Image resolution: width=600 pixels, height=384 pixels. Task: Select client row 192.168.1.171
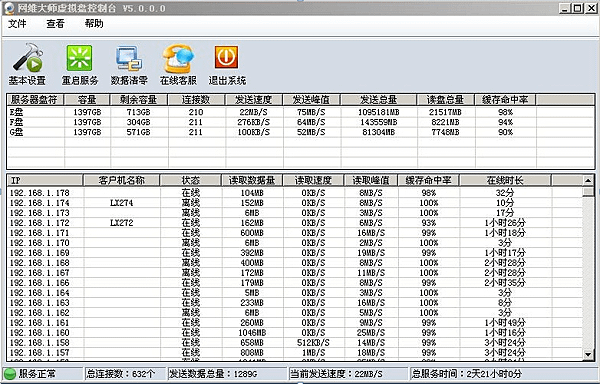[295, 233]
